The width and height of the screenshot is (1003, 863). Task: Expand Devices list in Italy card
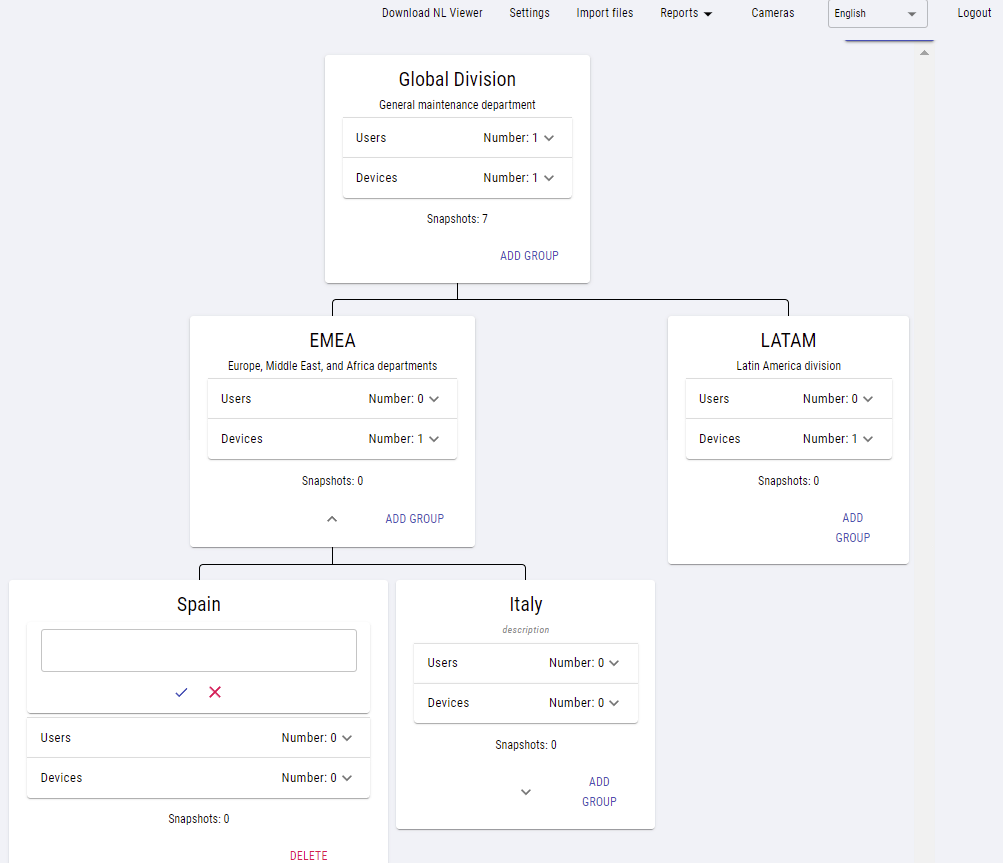point(613,703)
